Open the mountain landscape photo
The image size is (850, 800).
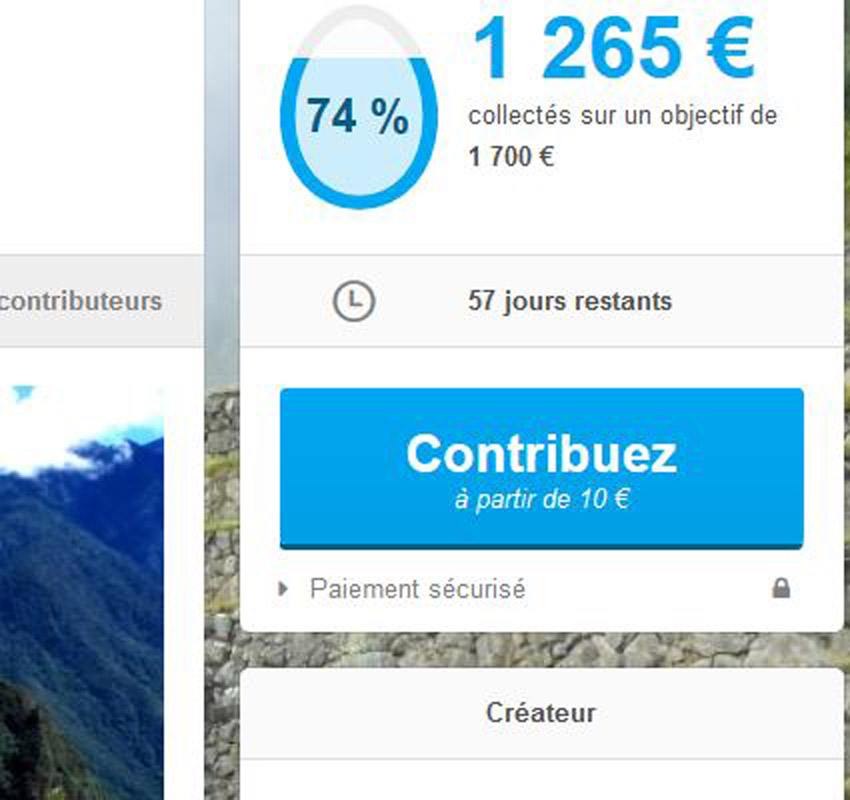click(82, 592)
